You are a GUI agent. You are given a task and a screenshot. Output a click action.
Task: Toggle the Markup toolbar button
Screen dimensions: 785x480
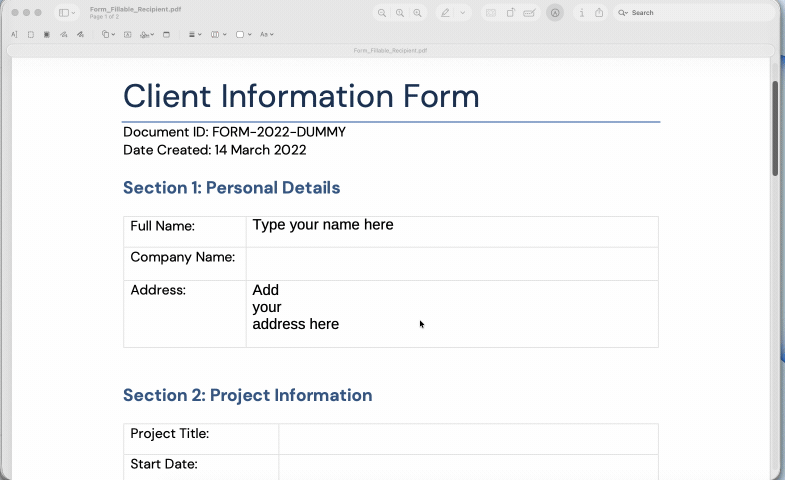click(x=555, y=13)
